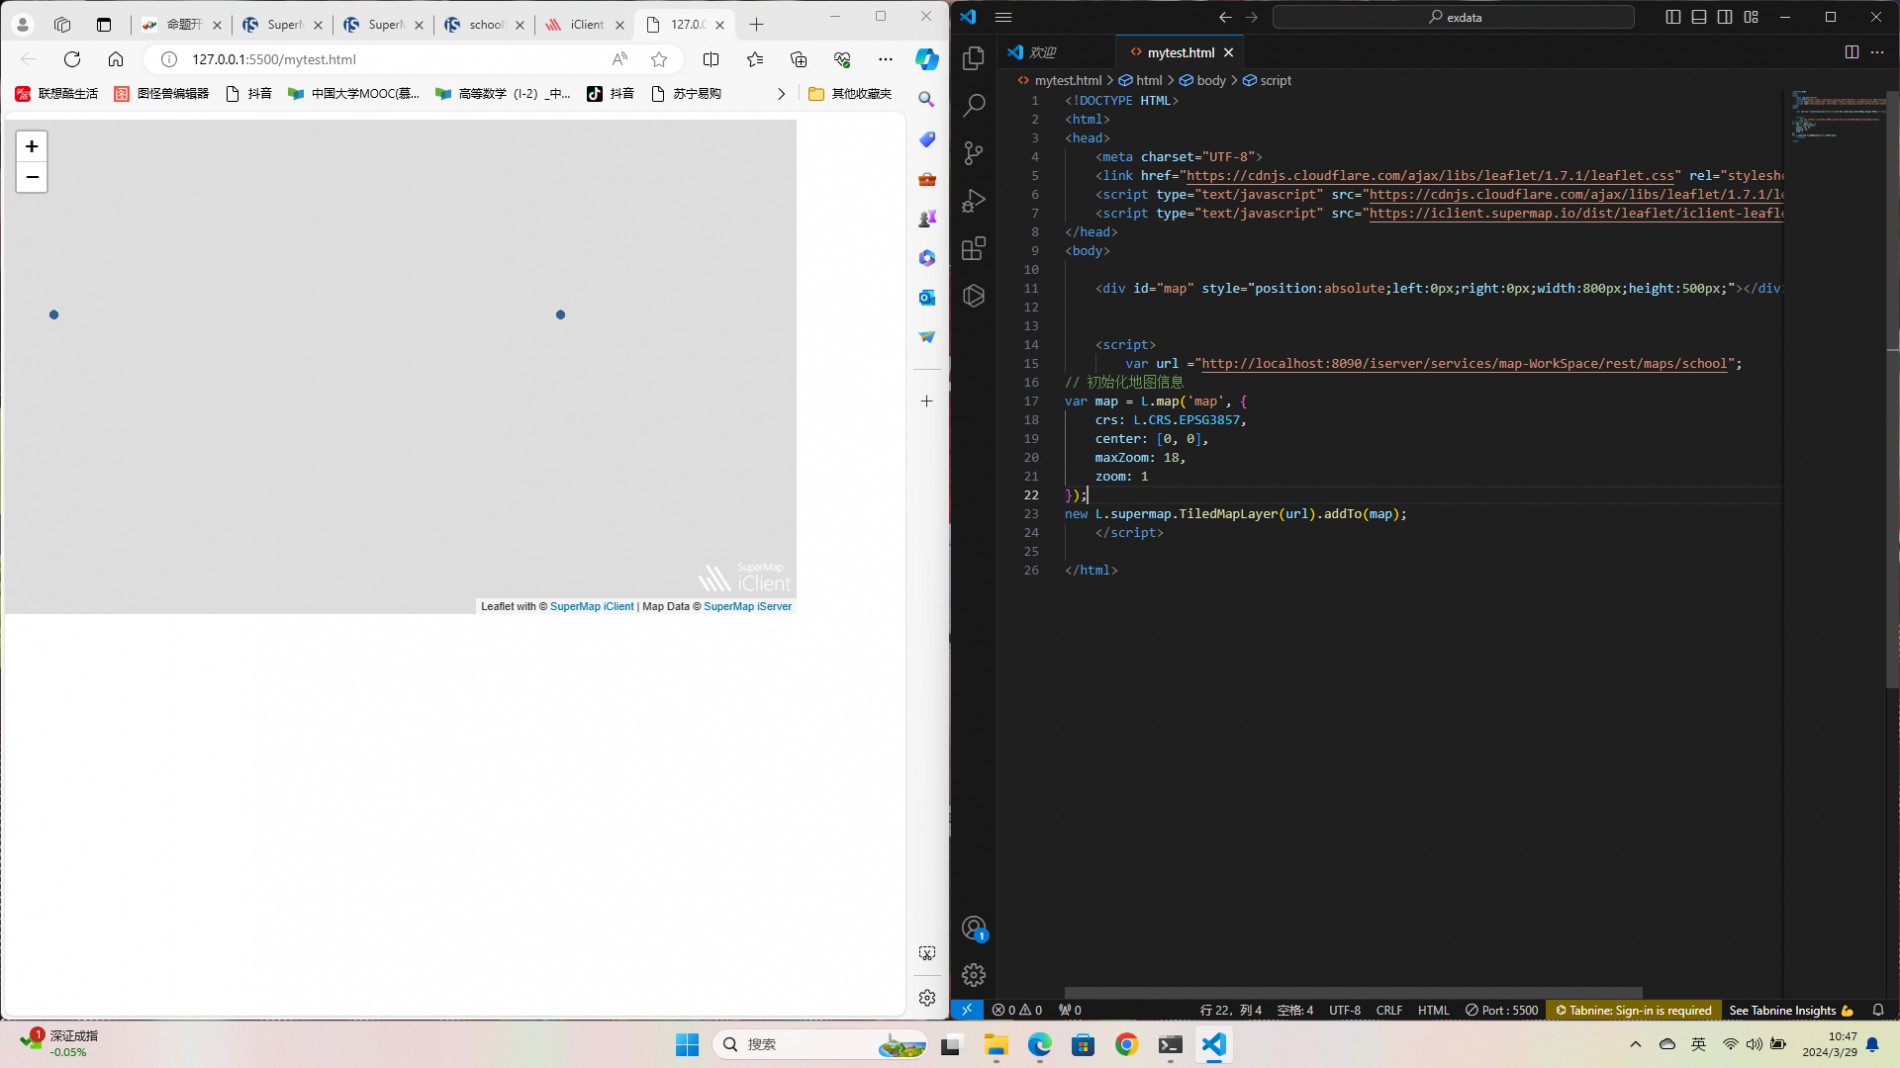
Task: Click the errors and warnings status indicator
Action: [x=1017, y=1010]
